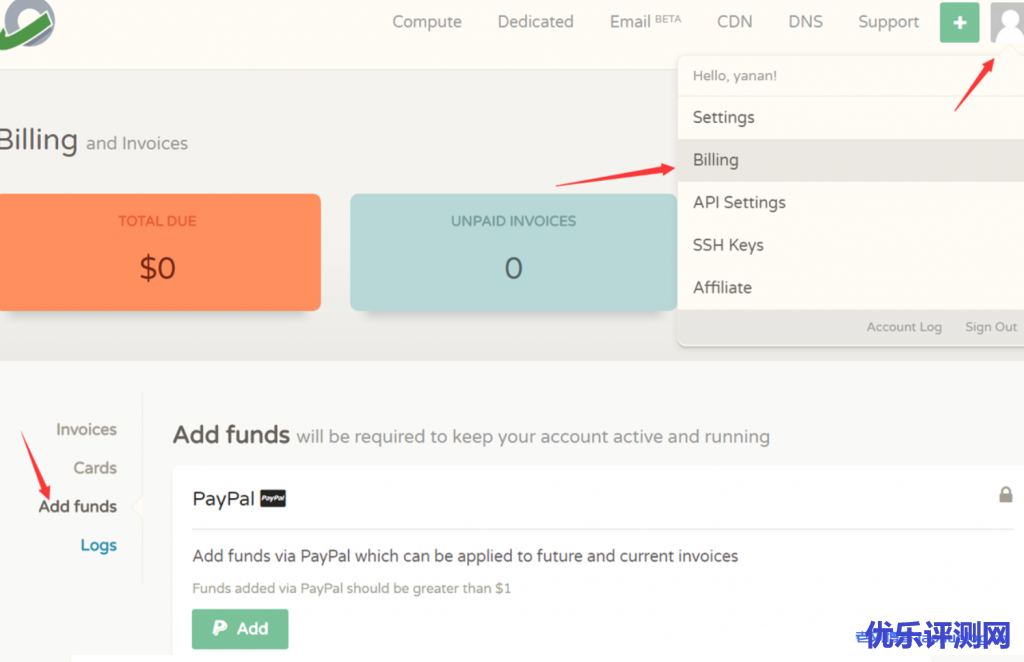The height and width of the screenshot is (662, 1024).
Task: Navigate to DNS page
Action: (x=805, y=22)
